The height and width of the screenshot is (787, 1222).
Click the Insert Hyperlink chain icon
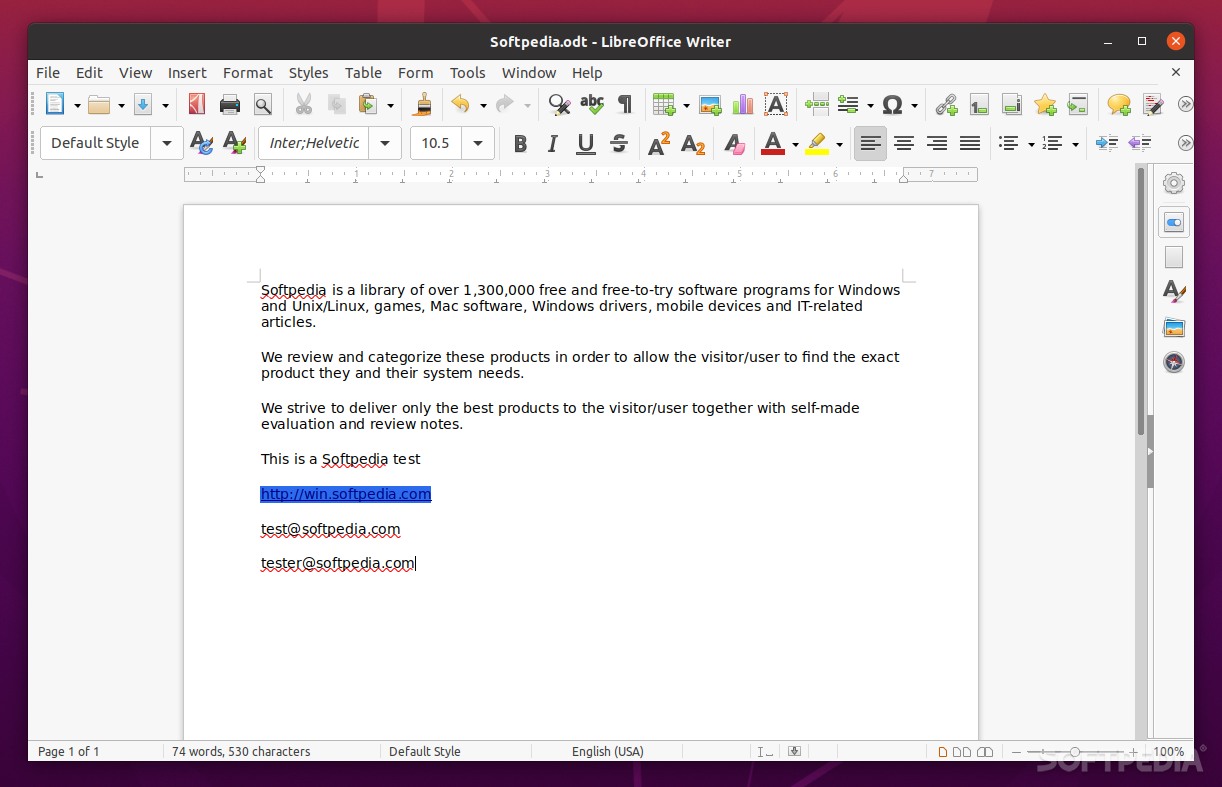pyautogui.click(x=946, y=104)
